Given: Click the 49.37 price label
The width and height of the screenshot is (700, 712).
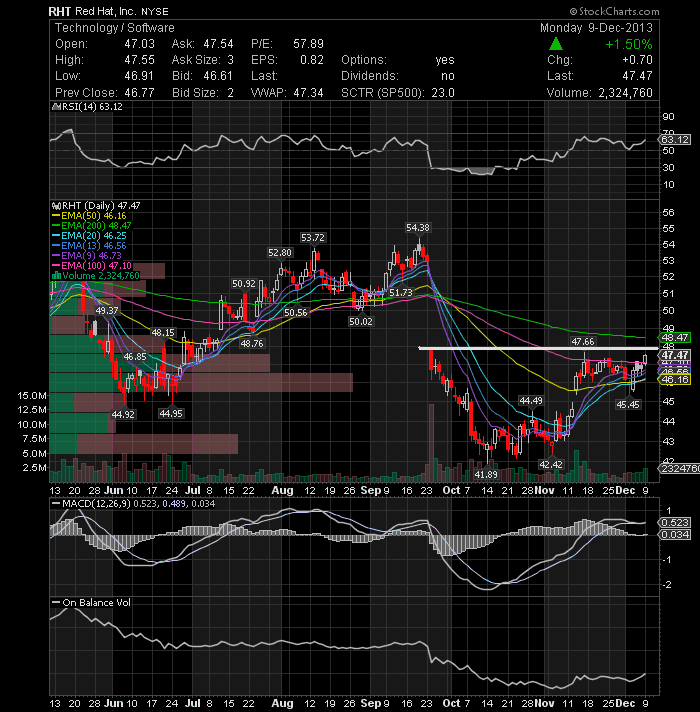Looking at the screenshot, I should 107,311.
